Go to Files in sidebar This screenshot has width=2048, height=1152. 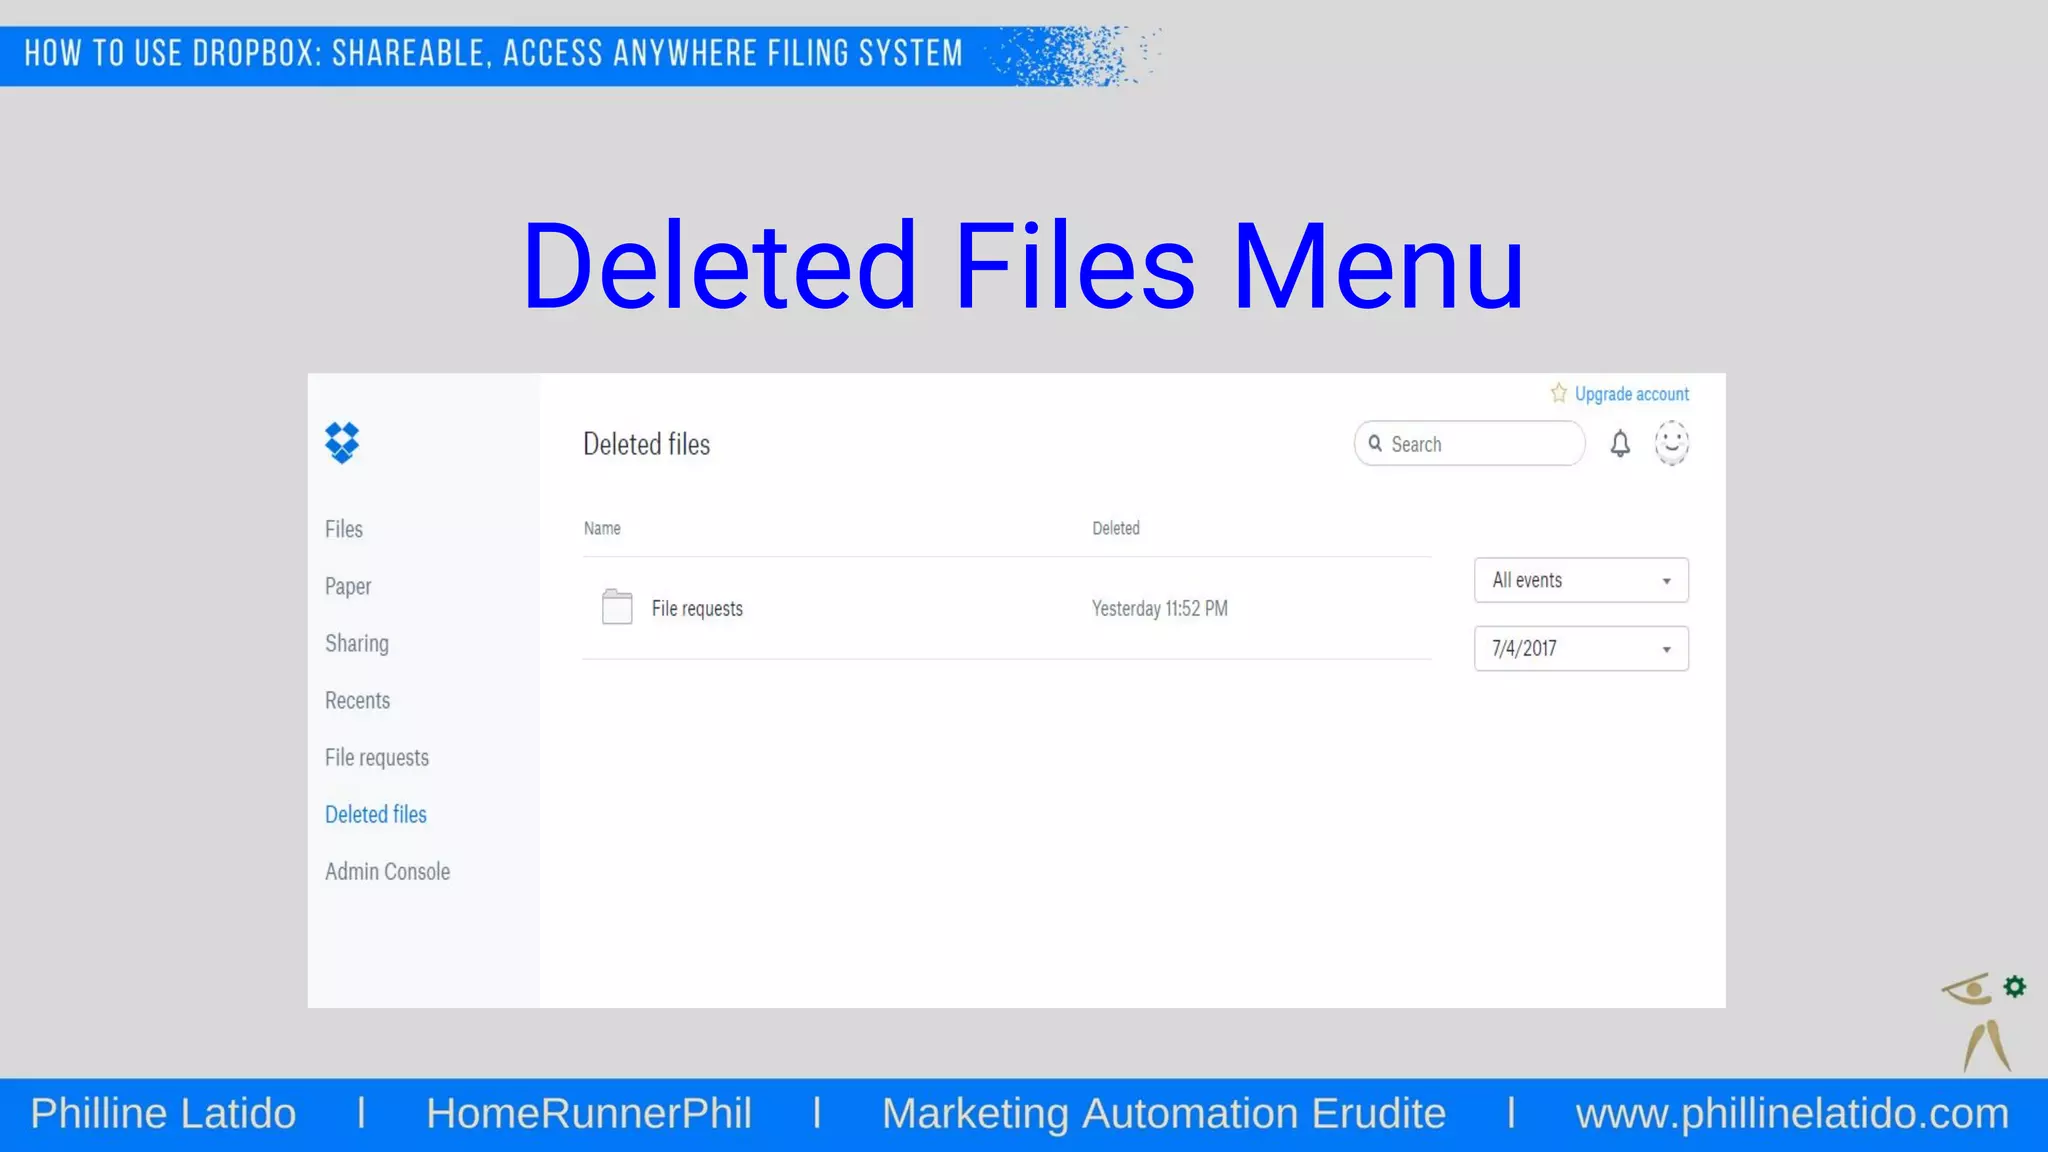(x=344, y=529)
